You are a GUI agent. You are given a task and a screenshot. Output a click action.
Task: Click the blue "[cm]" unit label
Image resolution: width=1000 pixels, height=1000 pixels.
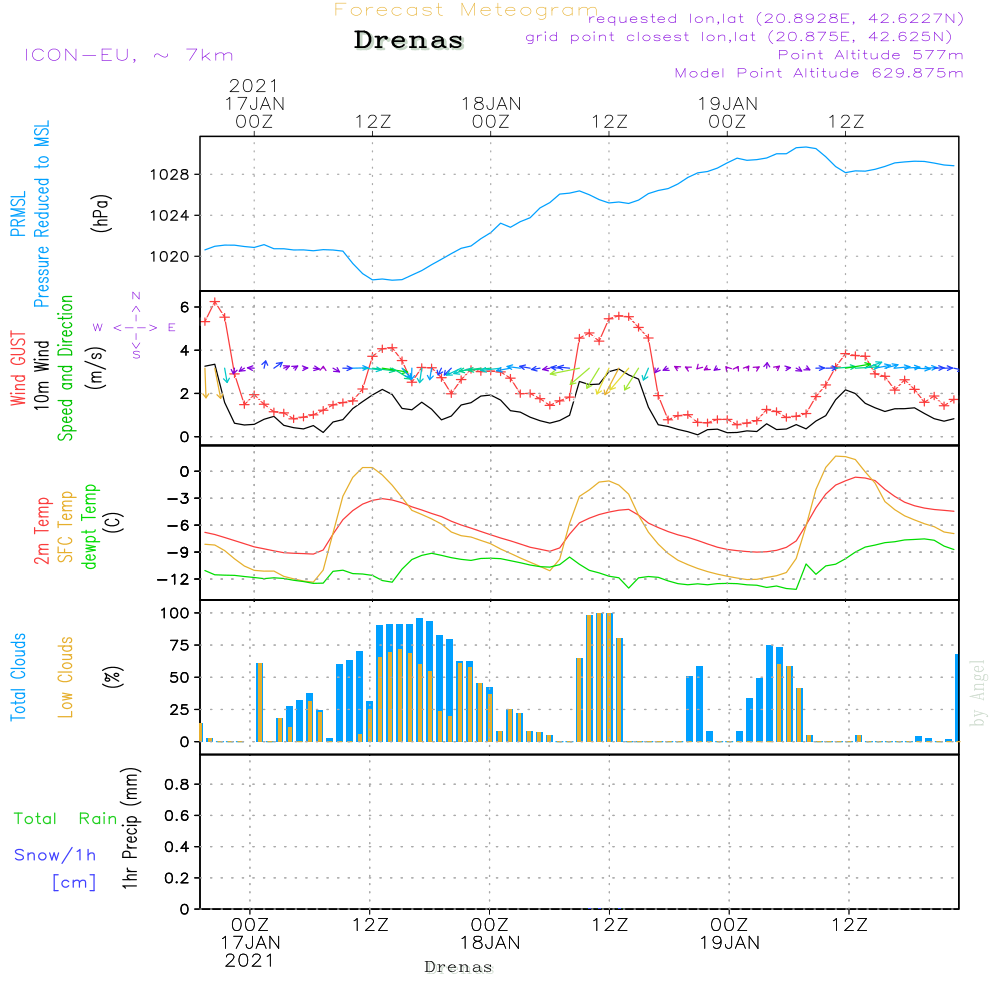pos(74,883)
